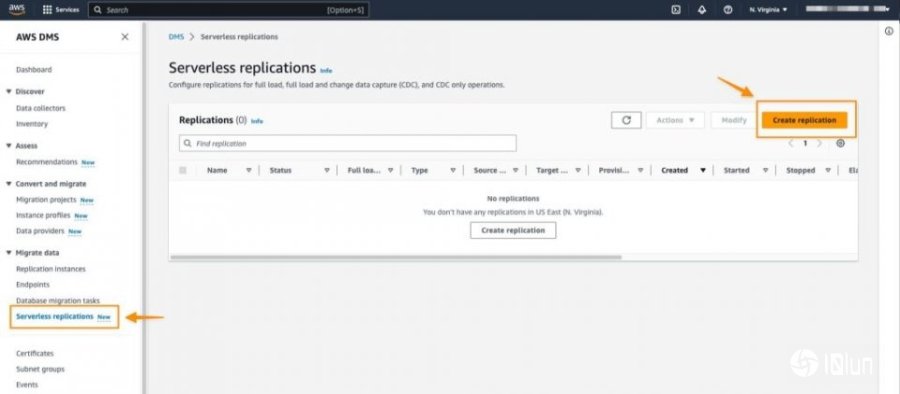The height and width of the screenshot is (394, 900).
Task: Select all replications checkbox in header
Action: tap(183, 170)
